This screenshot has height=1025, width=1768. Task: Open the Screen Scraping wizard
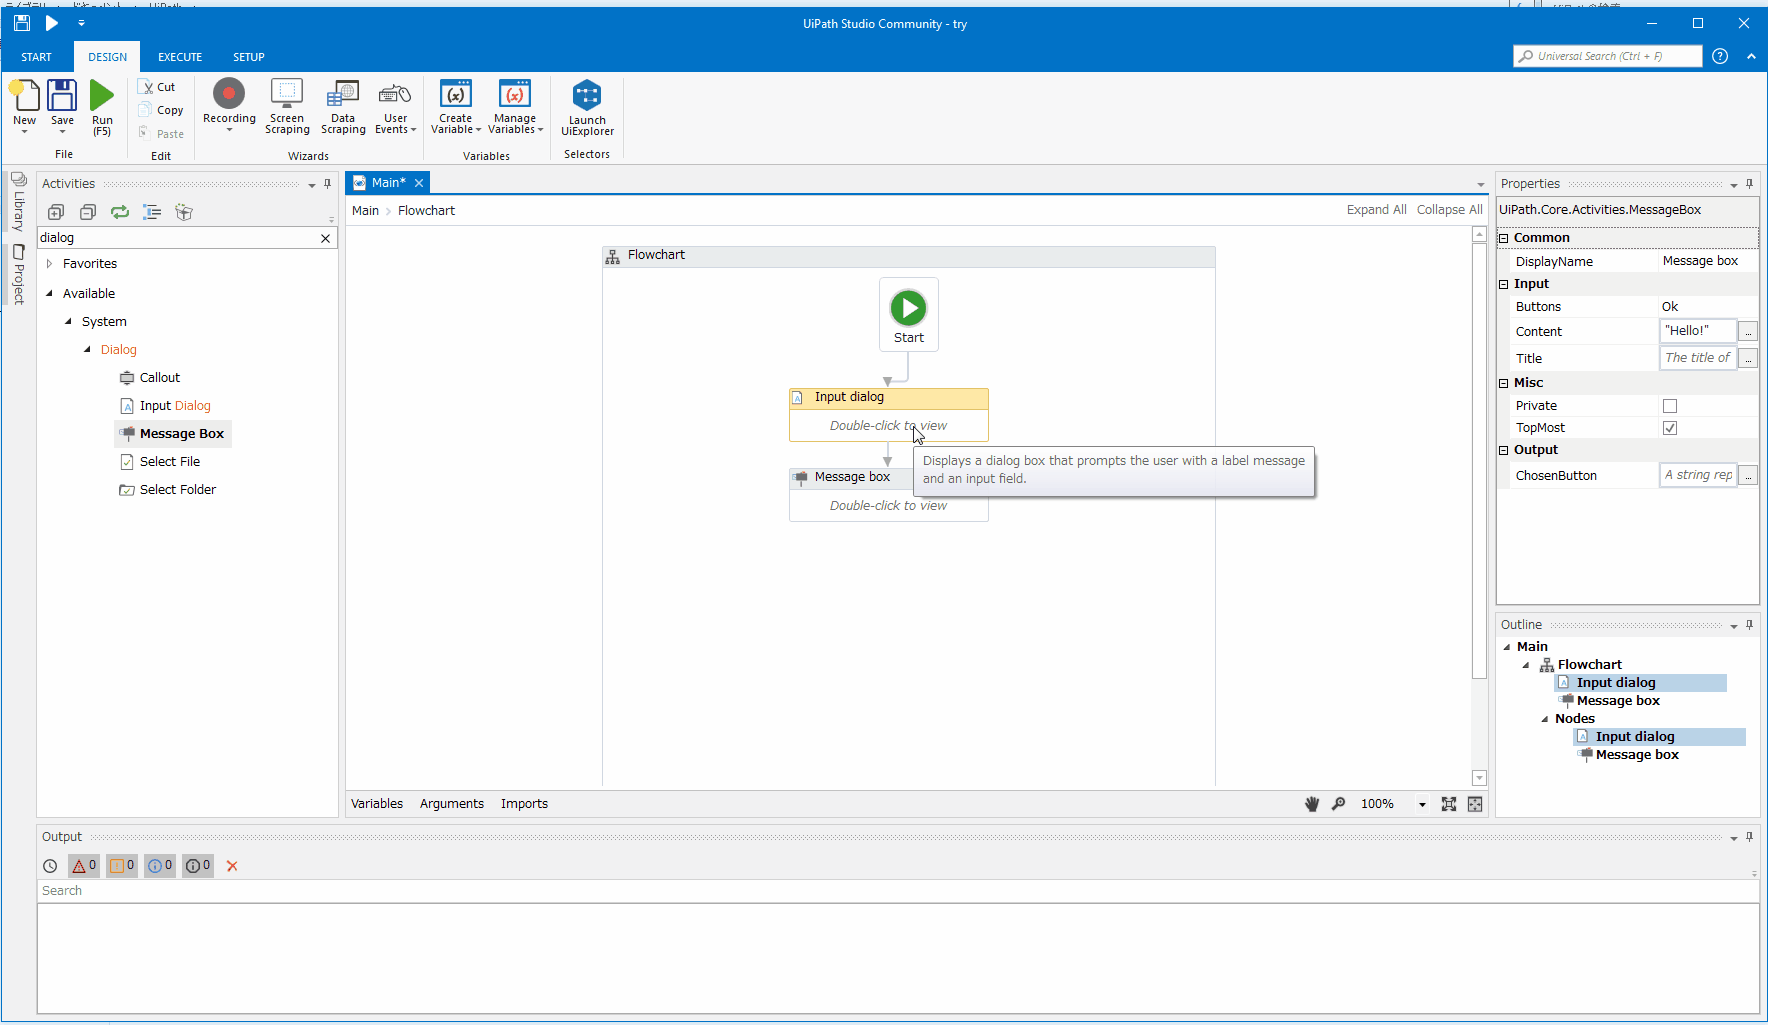pos(287,106)
